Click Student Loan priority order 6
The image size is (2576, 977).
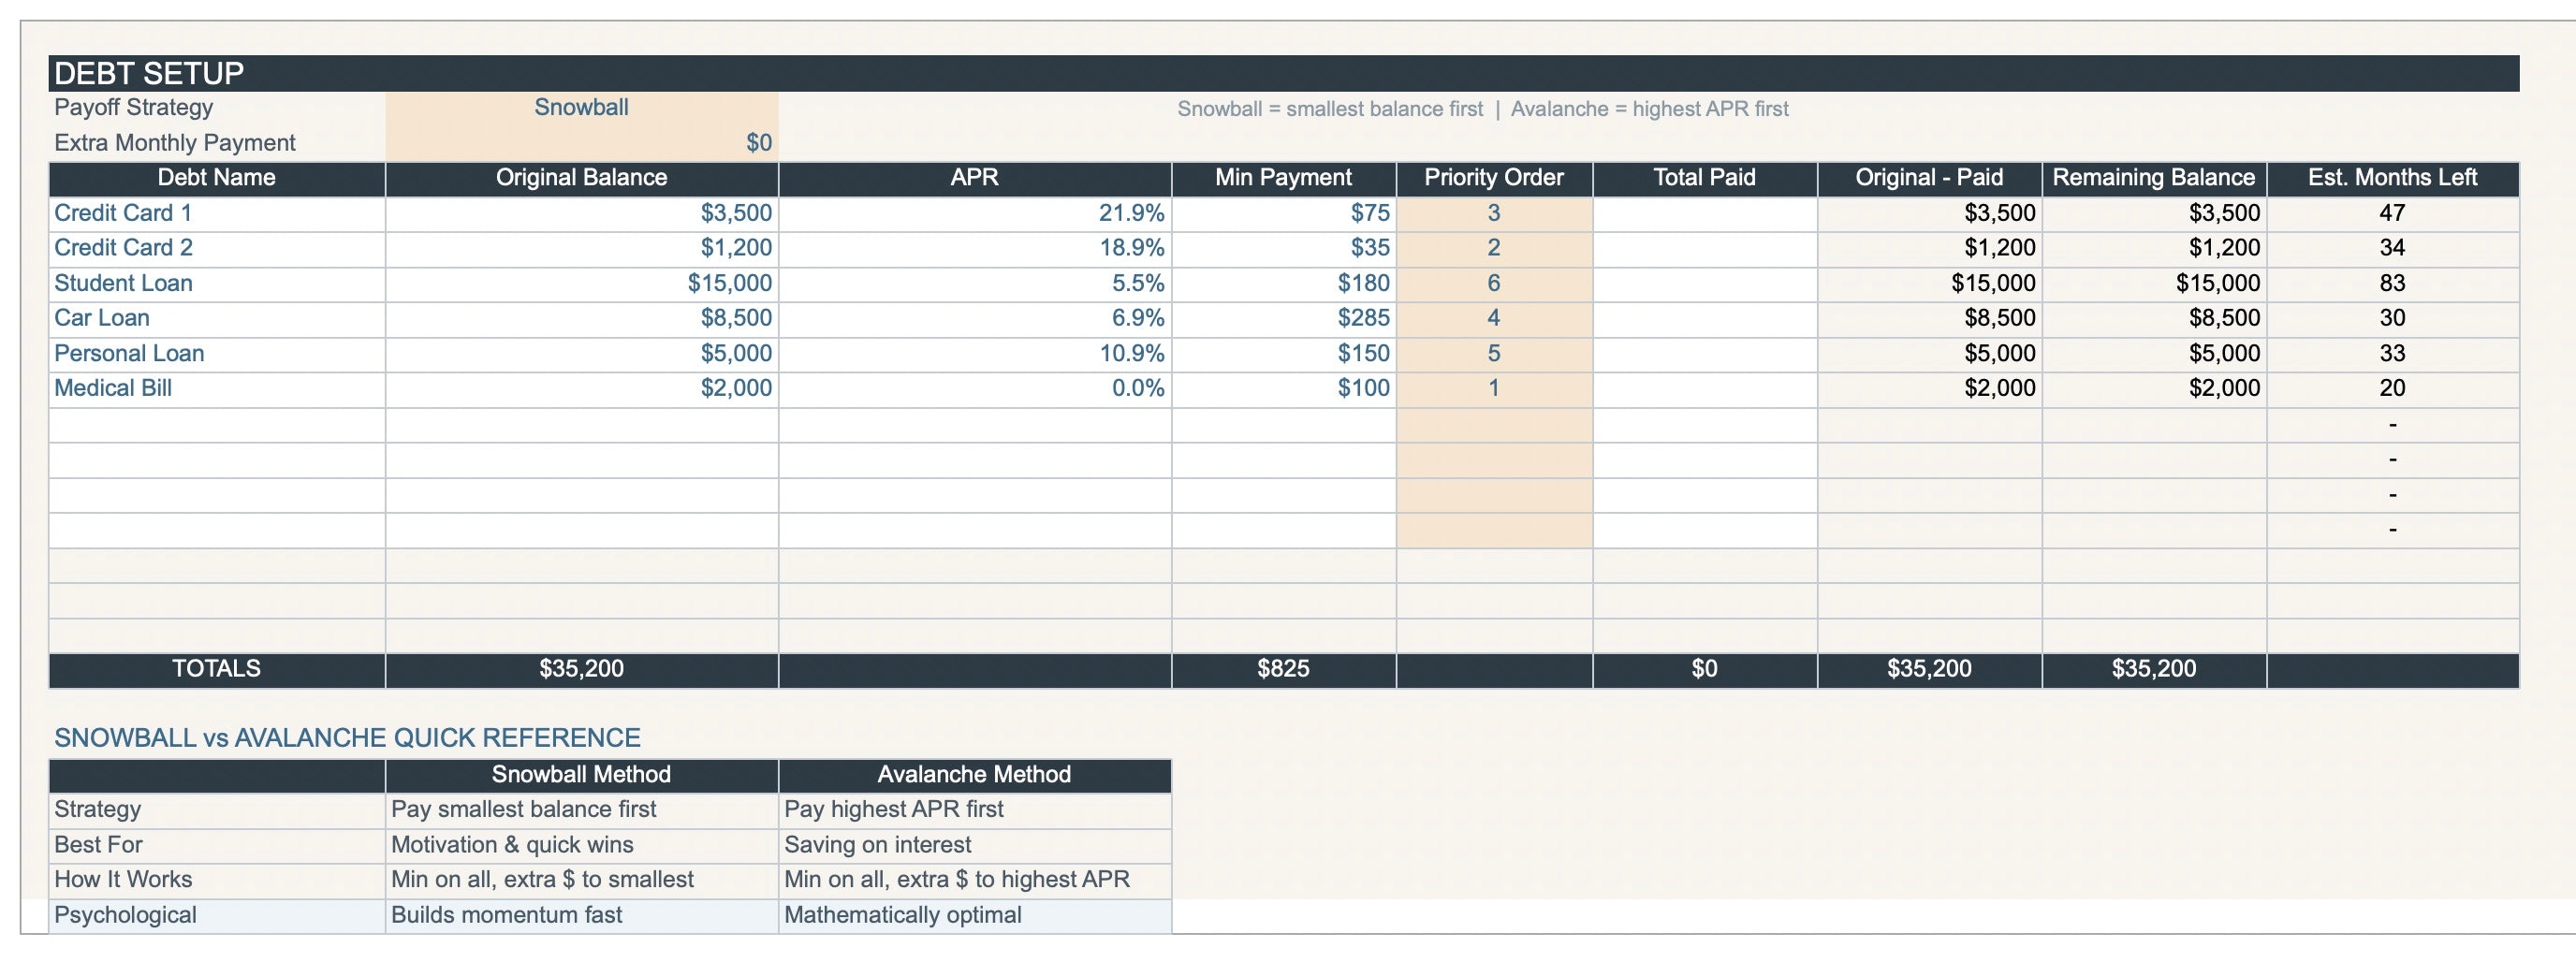[x=1494, y=284]
